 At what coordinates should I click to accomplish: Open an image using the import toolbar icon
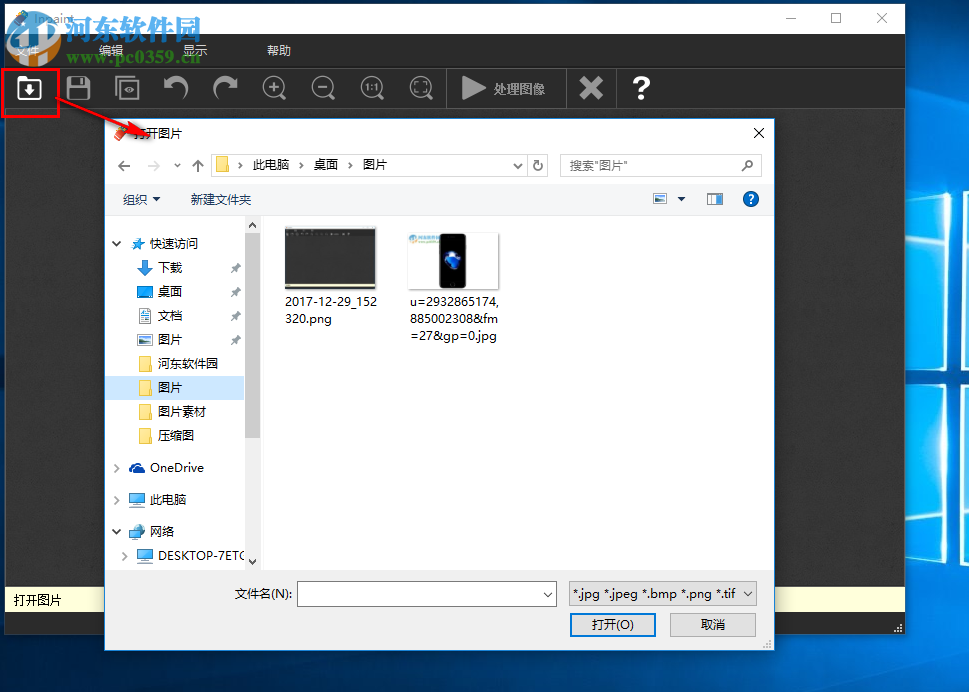coord(29,88)
